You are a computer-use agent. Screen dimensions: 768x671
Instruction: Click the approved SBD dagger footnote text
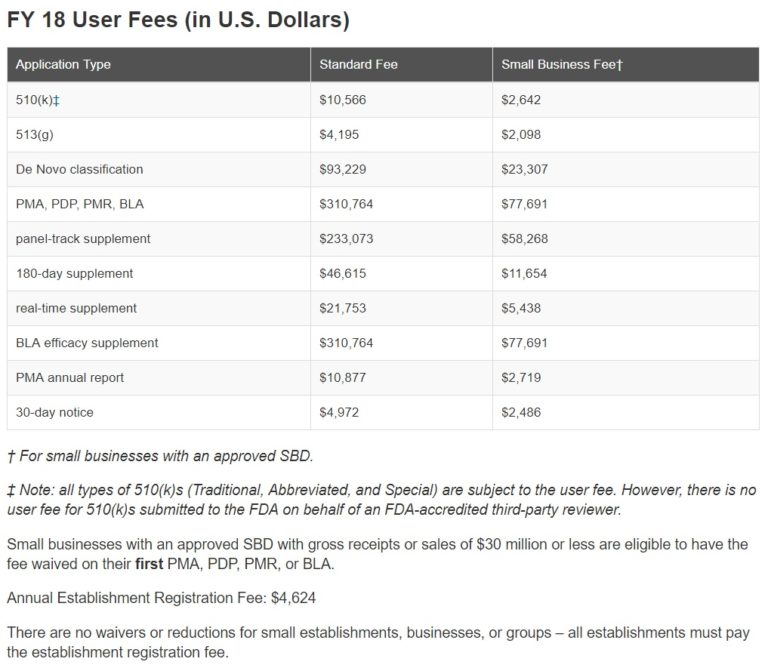pos(160,456)
